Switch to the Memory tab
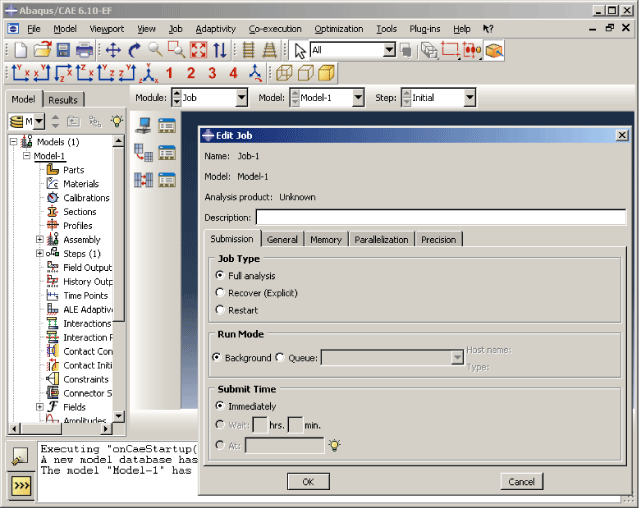 tap(326, 240)
